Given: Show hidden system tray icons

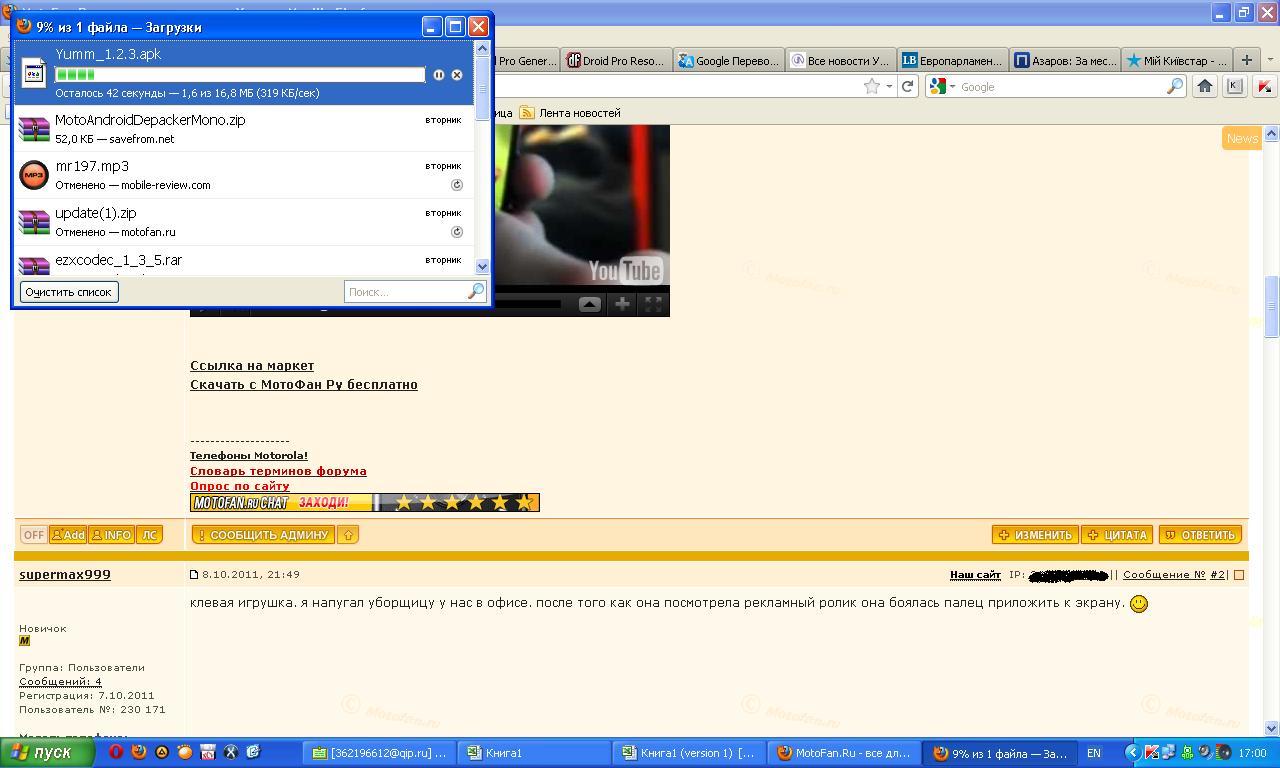Looking at the screenshot, I should click(1133, 752).
